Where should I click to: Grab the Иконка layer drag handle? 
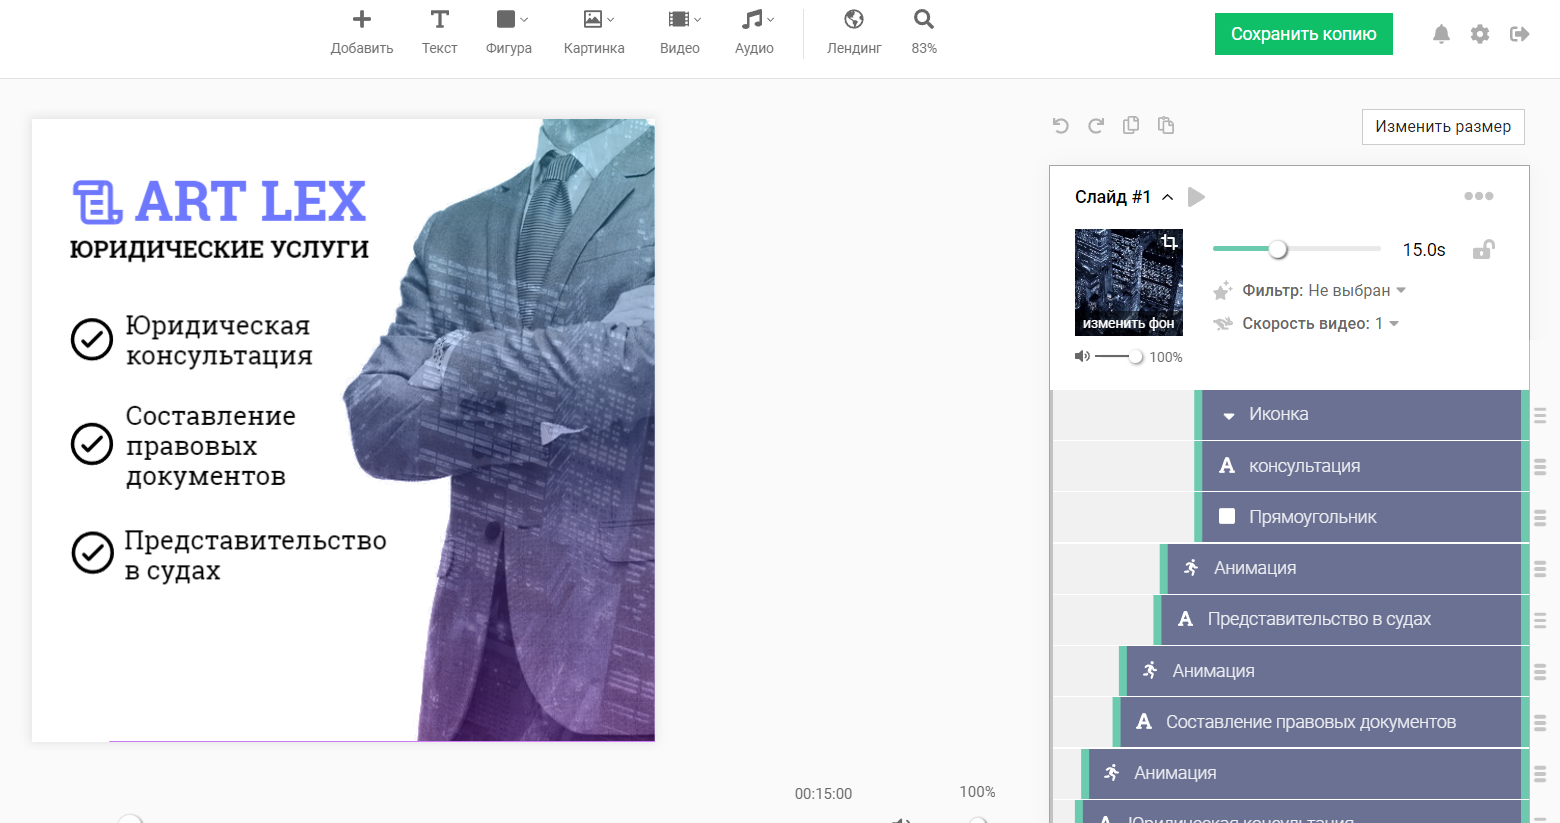point(1540,415)
